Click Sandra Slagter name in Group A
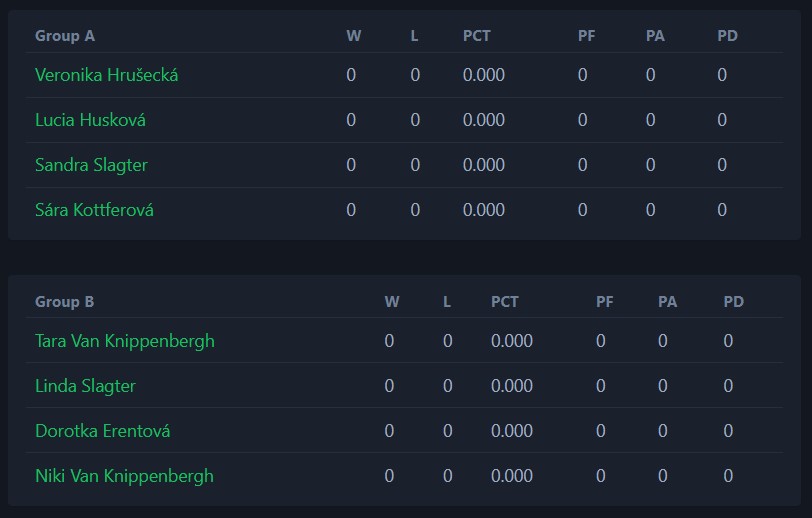812x518 pixels. click(x=91, y=165)
